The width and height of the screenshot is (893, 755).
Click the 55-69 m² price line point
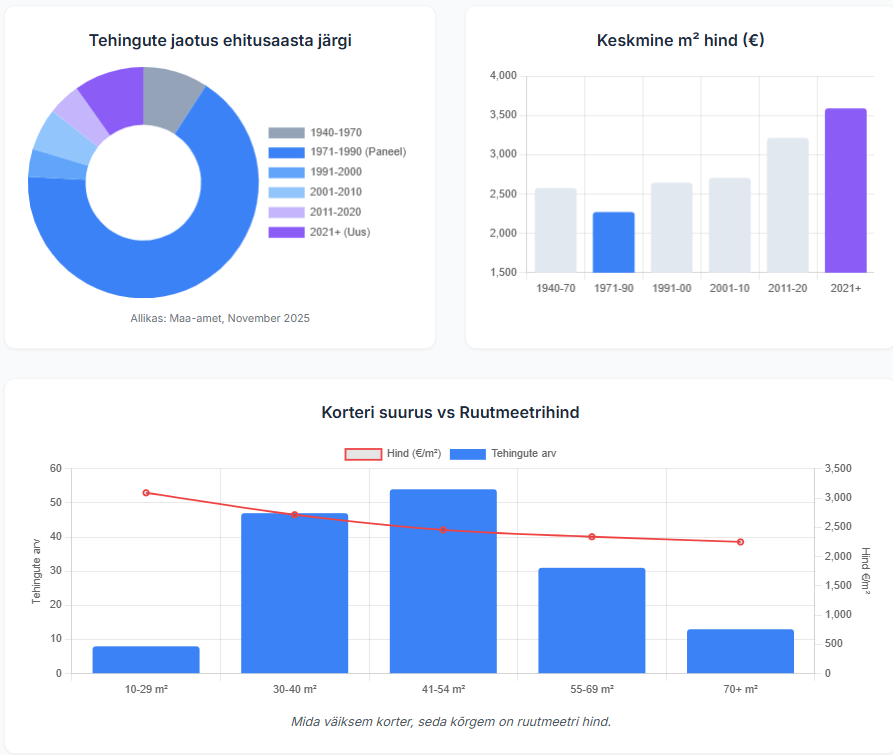[592, 537]
